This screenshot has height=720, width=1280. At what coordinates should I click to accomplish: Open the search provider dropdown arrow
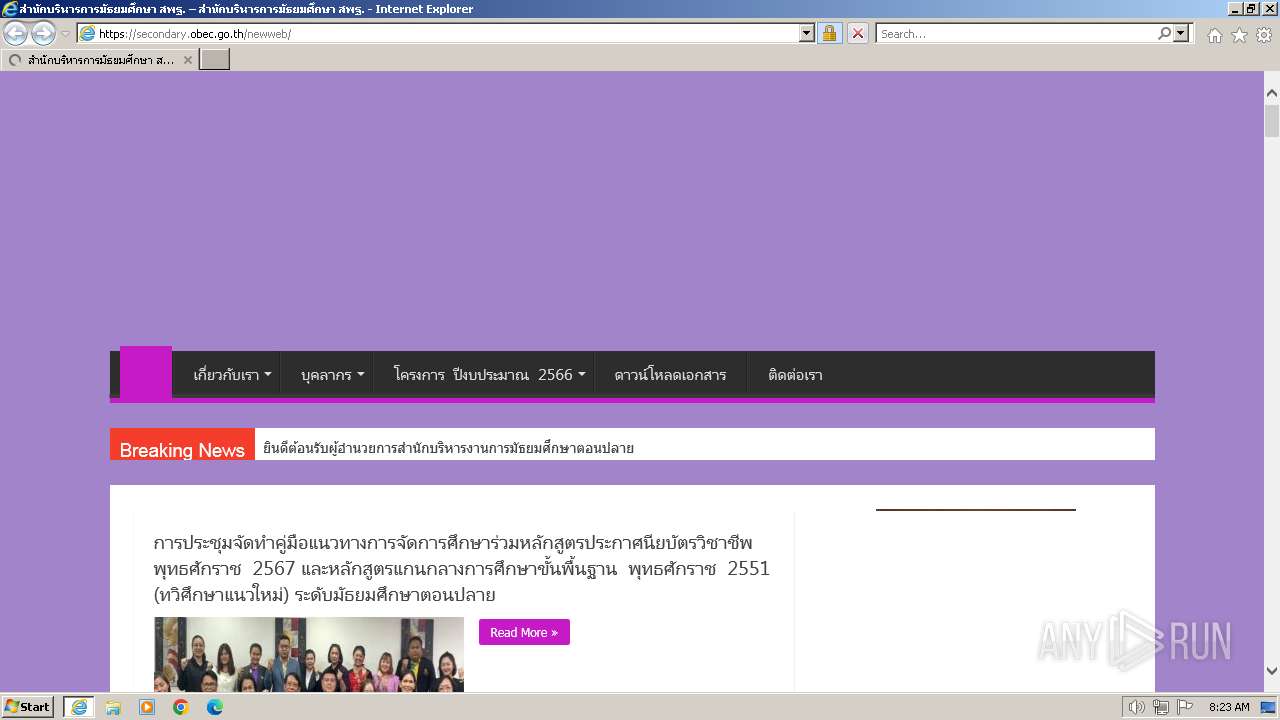point(1182,33)
